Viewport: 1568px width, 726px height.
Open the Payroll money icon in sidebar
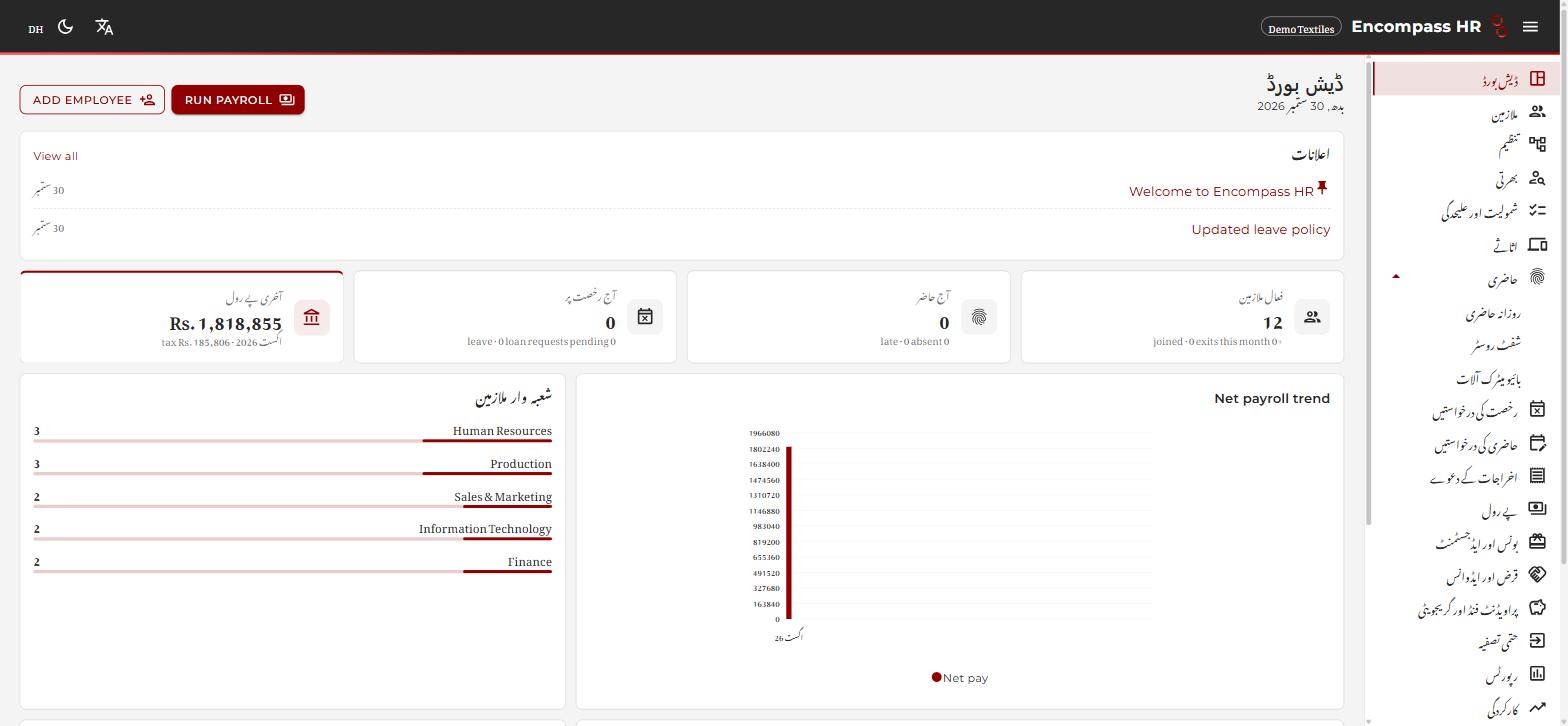1537,509
